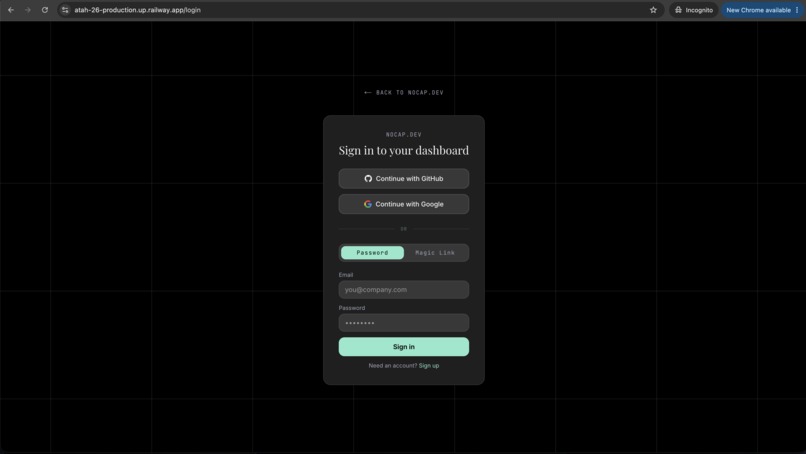Reload the page with refresh icon
806x454 pixels.
click(45, 10)
